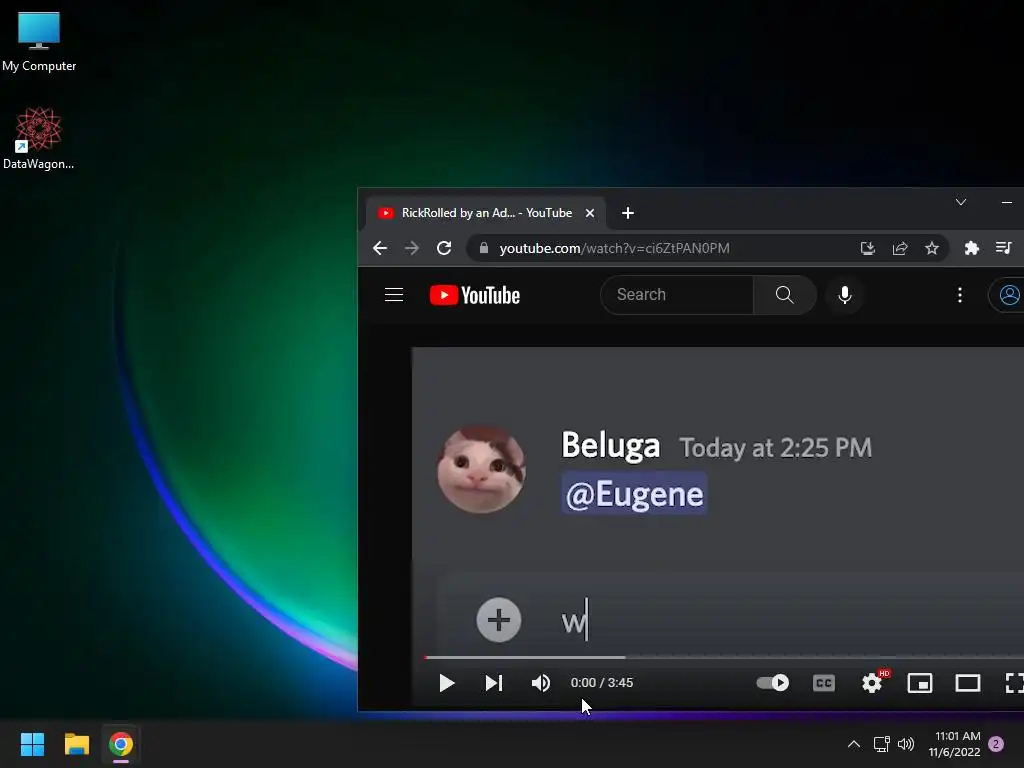This screenshot has height=768, width=1024.
Task: Open YouTube settings three-dot menu
Action: pyautogui.click(x=959, y=295)
